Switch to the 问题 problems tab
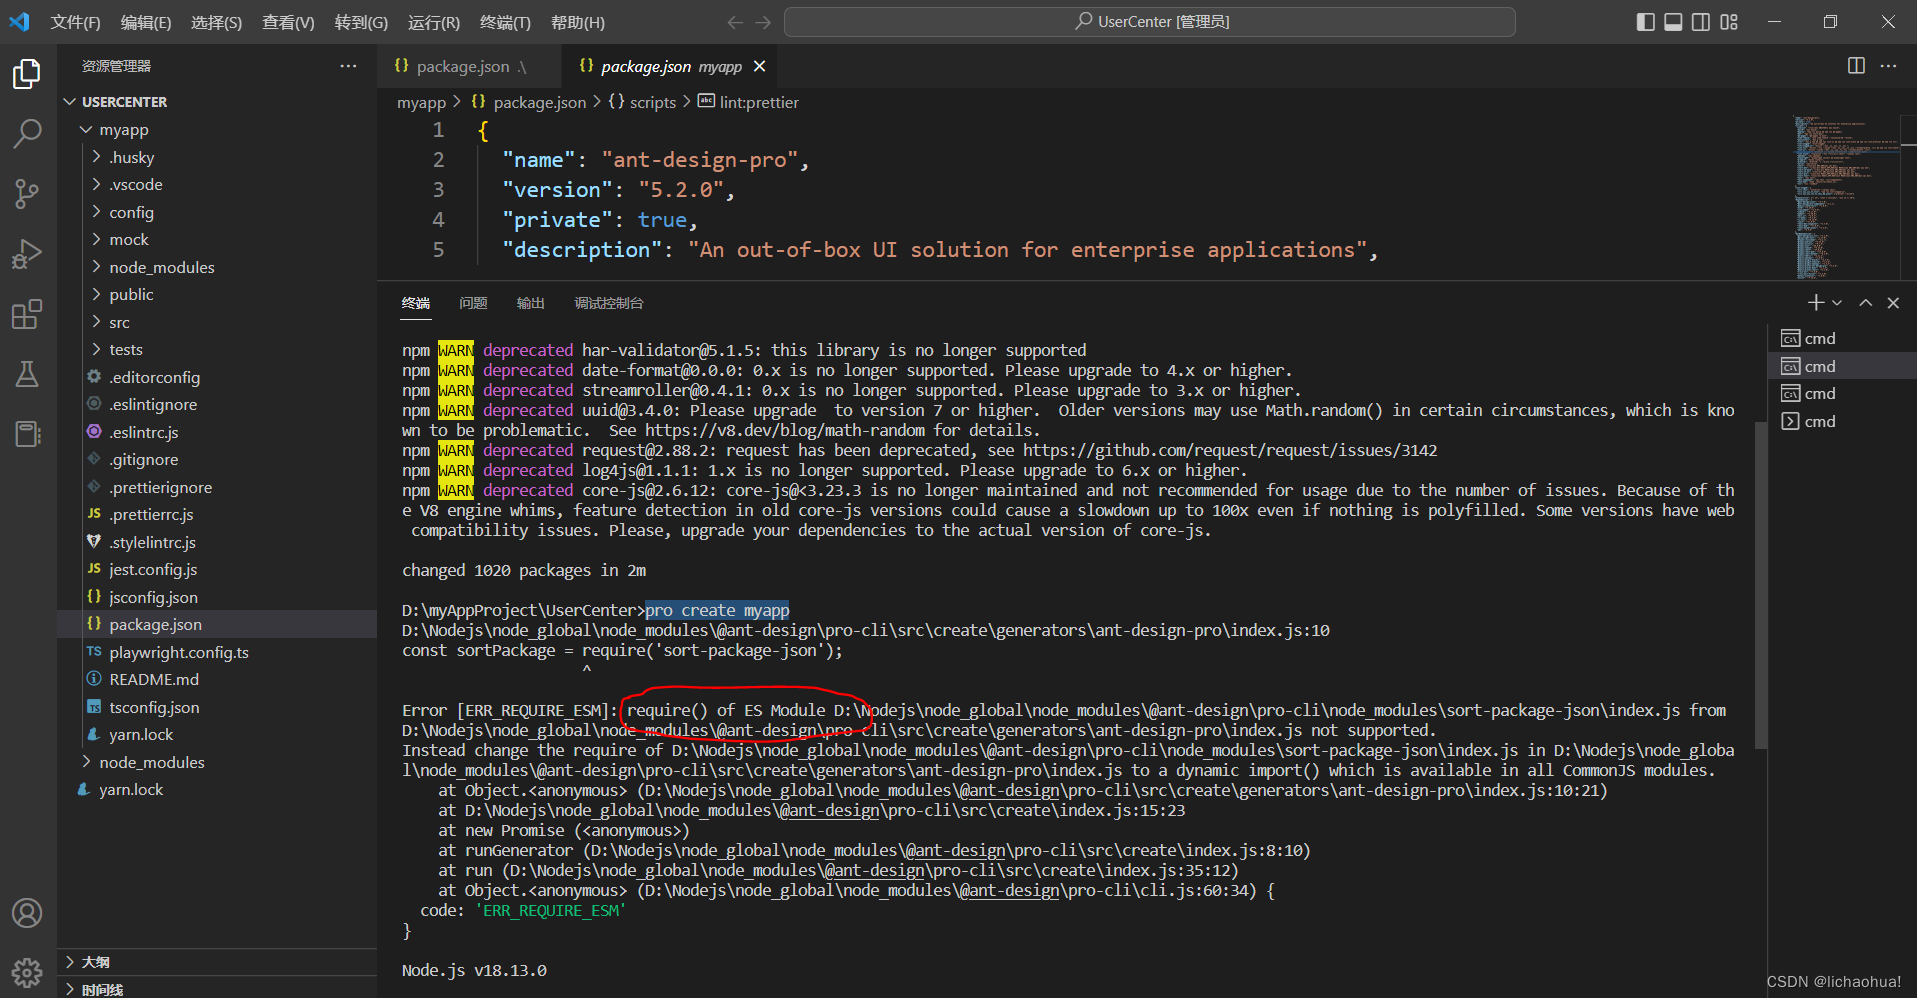Viewport: 1917px width, 998px height. click(473, 303)
